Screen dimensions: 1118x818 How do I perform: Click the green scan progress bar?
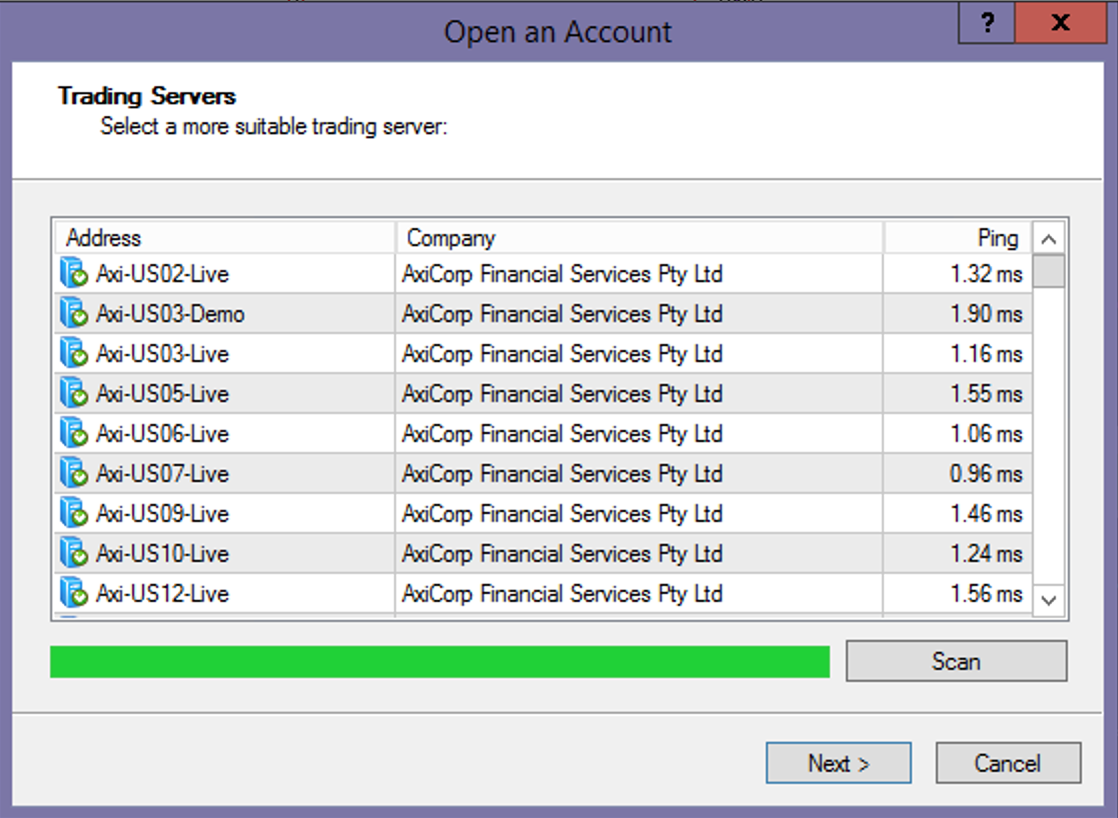click(x=440, y=661)
